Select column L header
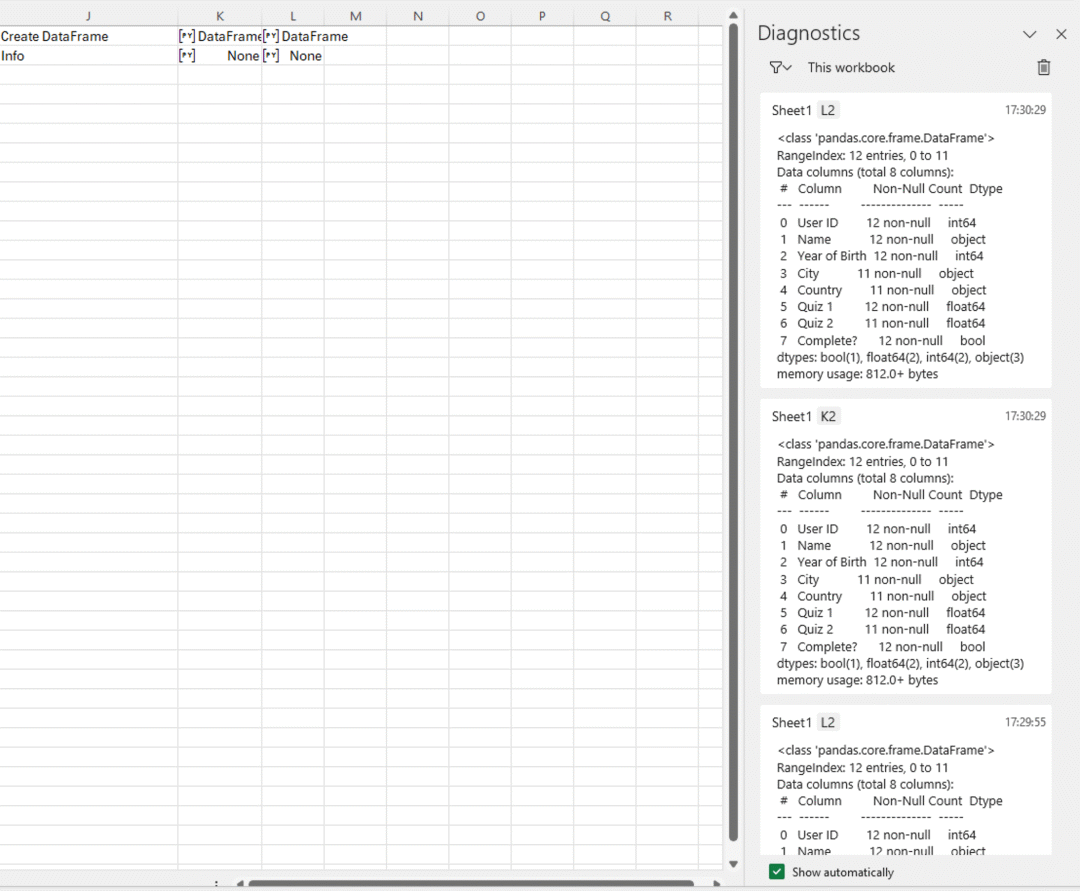This screenshot has height=891, width=1080. coord(293,16)
